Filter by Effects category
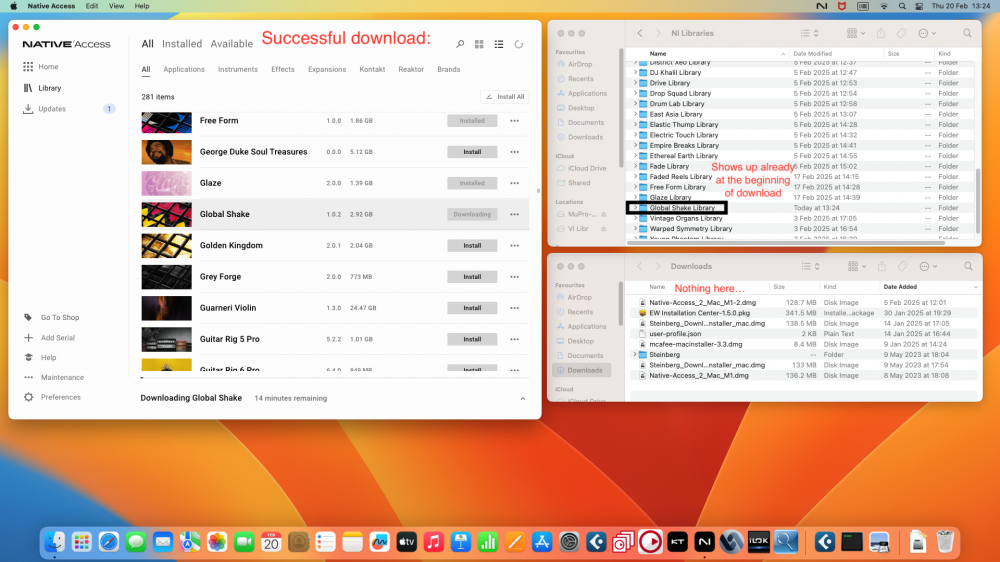Screen dimensions: 1000x562 [x=283, y=70]
